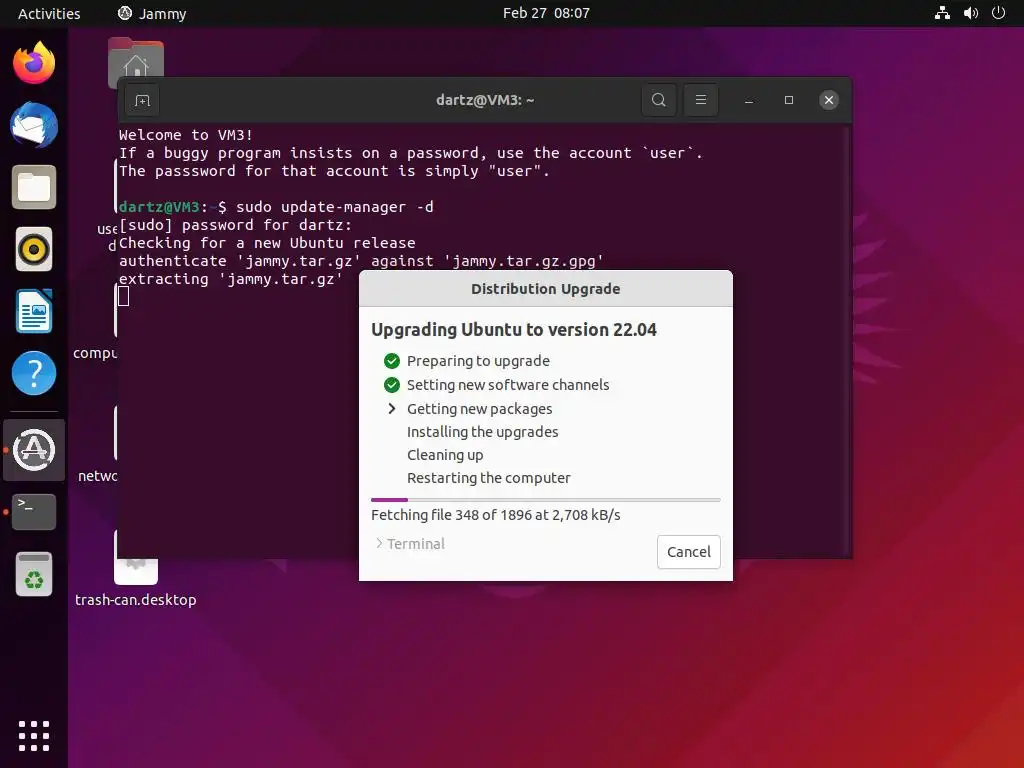Click the Getting new packages arrow
The width and height of the screenshot is (1024, 768).
(392, 409)
